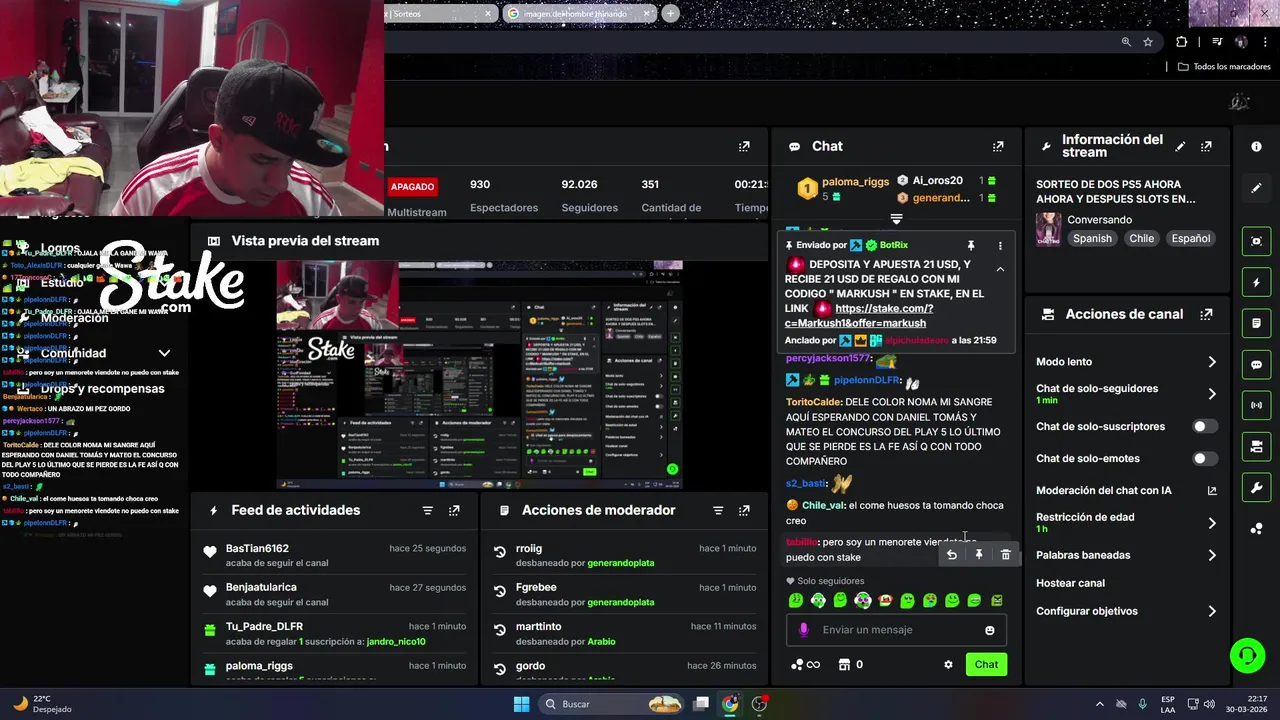Open the emoji picker in message box

click(990, 630)
